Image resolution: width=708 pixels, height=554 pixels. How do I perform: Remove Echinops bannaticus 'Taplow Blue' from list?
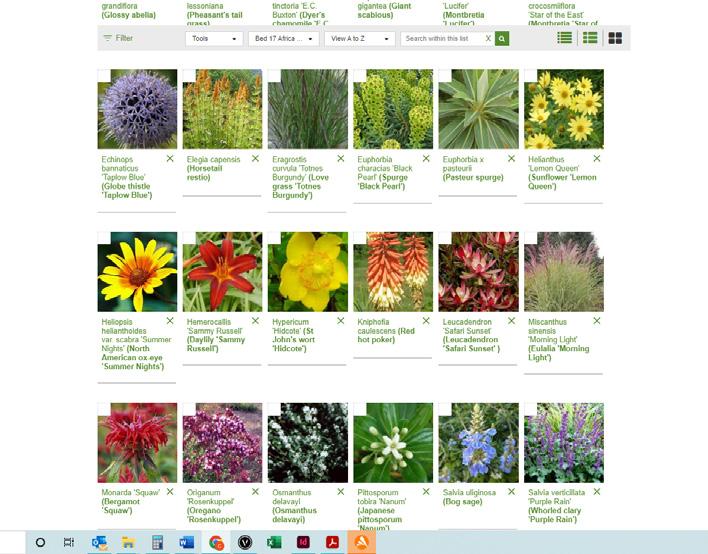170,158
